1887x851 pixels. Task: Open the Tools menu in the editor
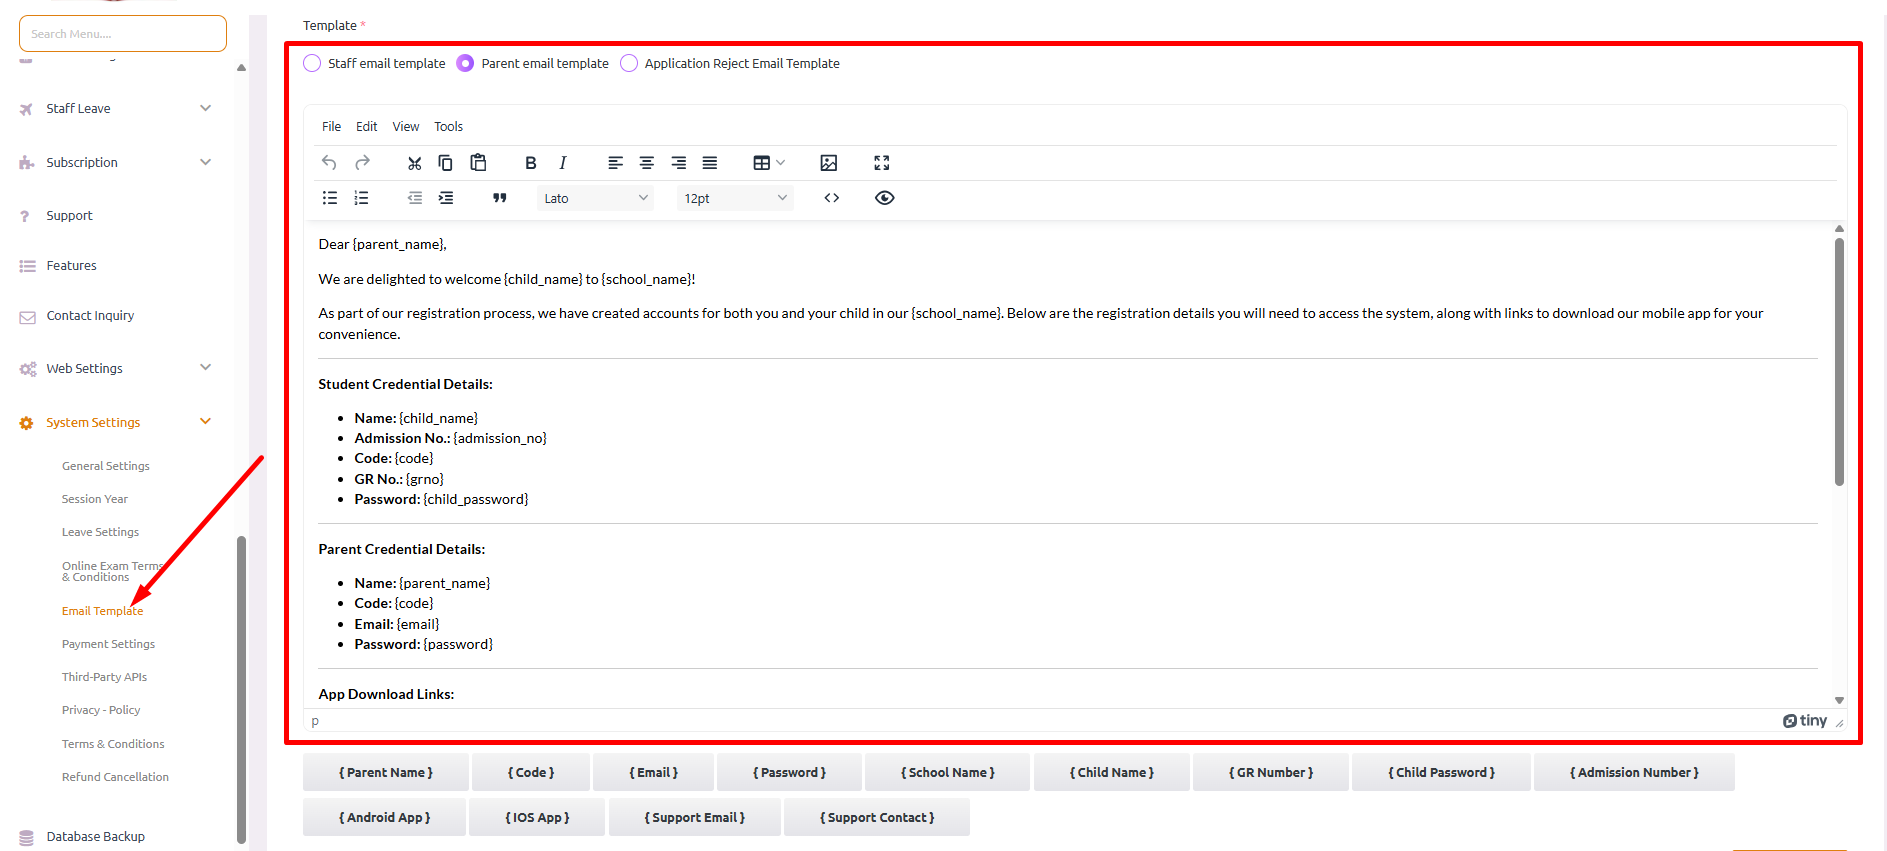coord(448,127)
